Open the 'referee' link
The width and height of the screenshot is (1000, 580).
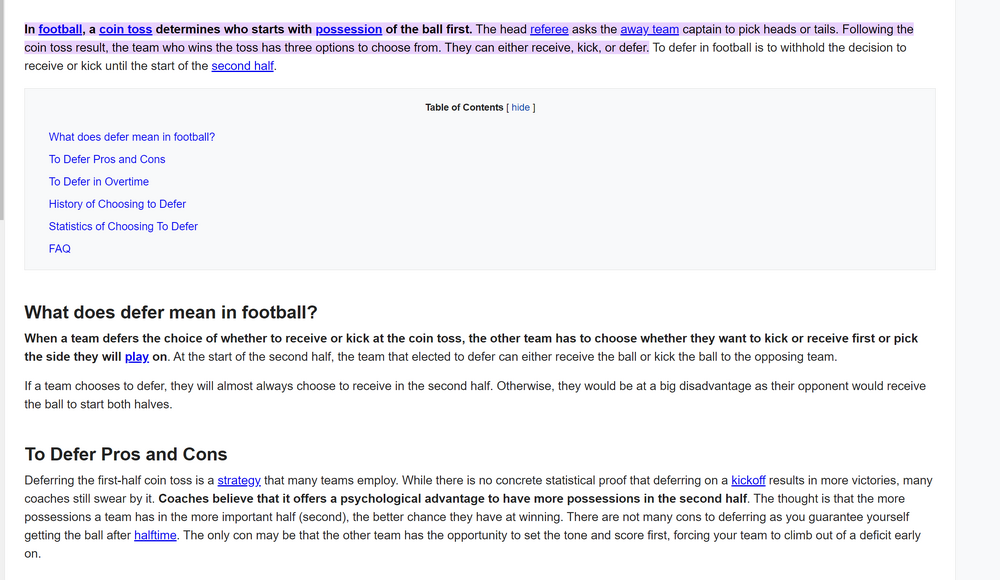pos(549,30)
